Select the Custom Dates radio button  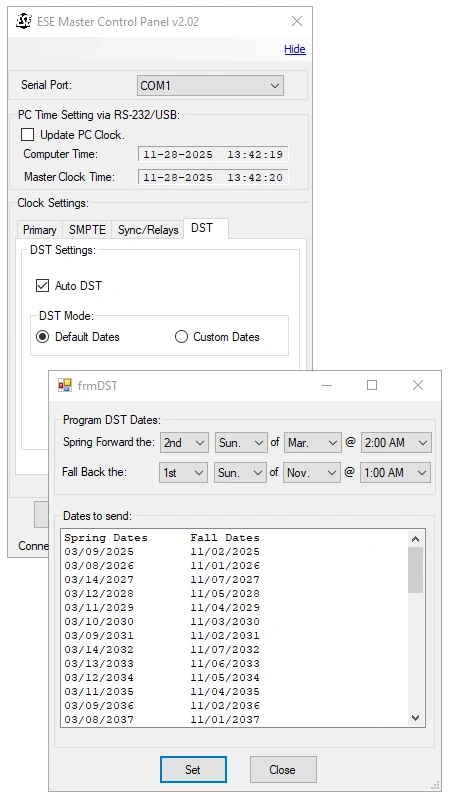click(x=181, y=337)
